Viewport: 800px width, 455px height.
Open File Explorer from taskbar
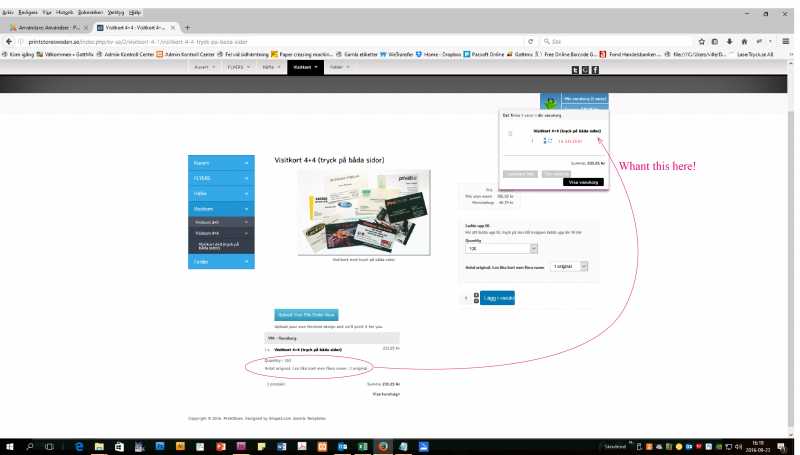[x=99, y=447]
